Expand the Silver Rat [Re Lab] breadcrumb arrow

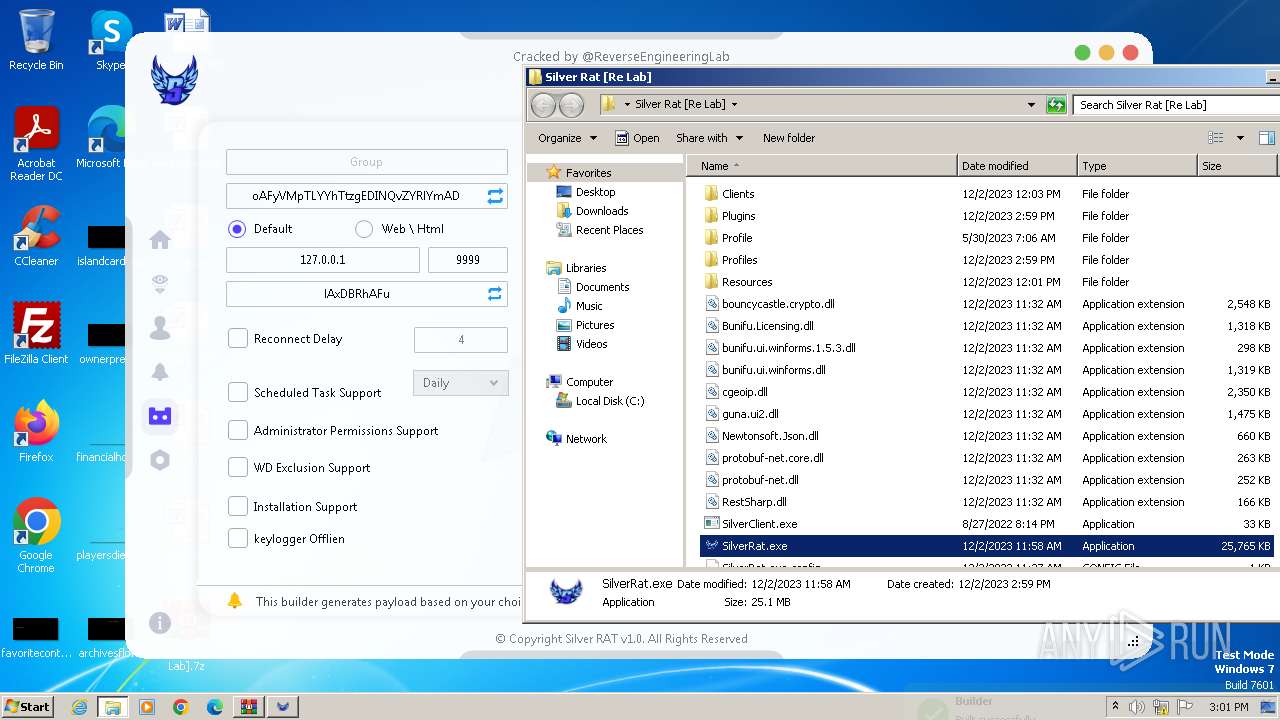coord(734,104)
